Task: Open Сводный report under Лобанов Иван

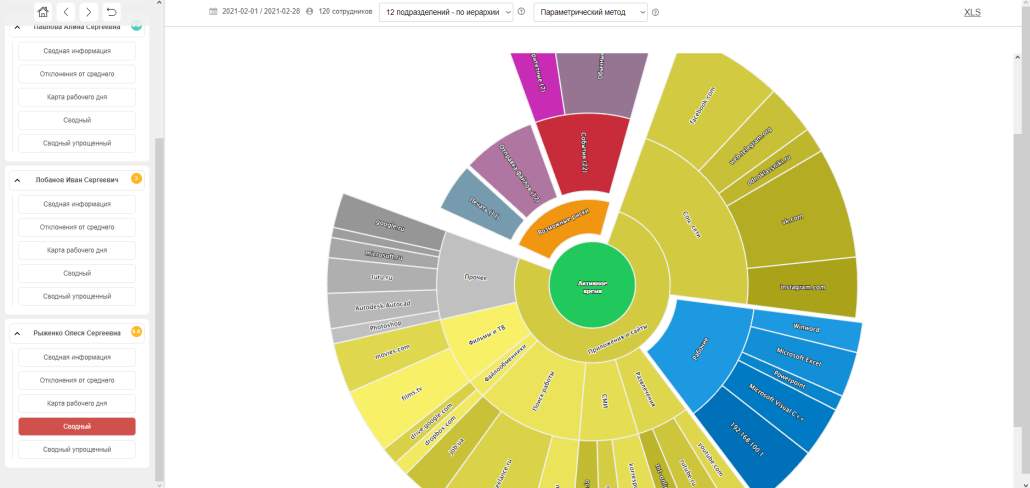Action: [77, 273]
